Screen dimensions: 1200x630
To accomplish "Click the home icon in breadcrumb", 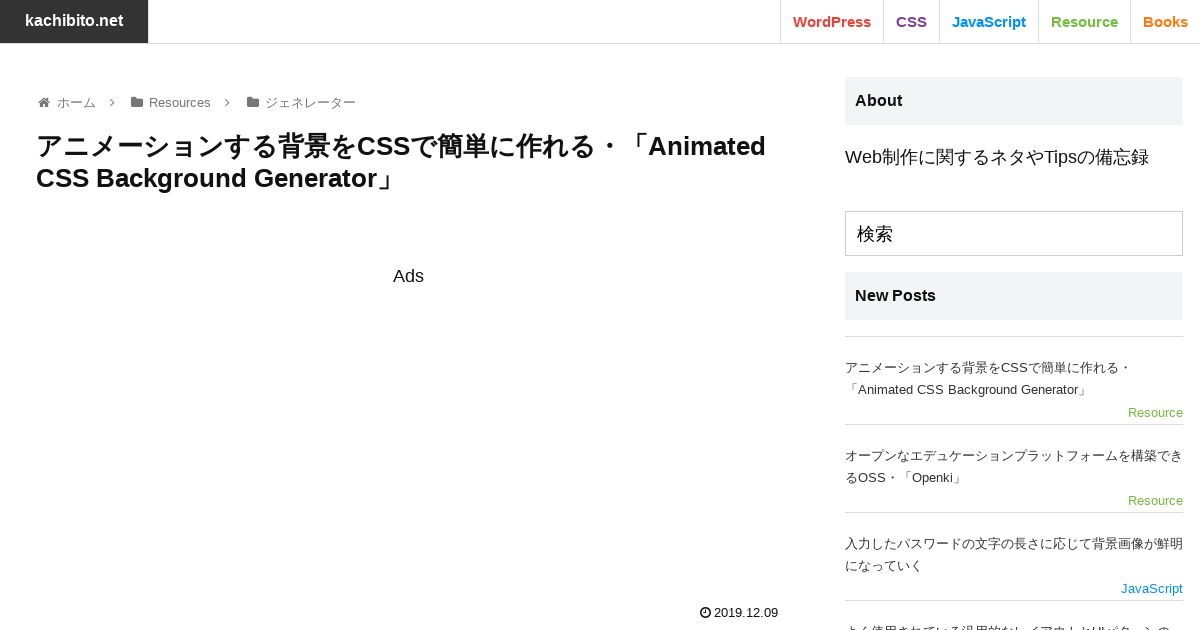I will point(44,102).
